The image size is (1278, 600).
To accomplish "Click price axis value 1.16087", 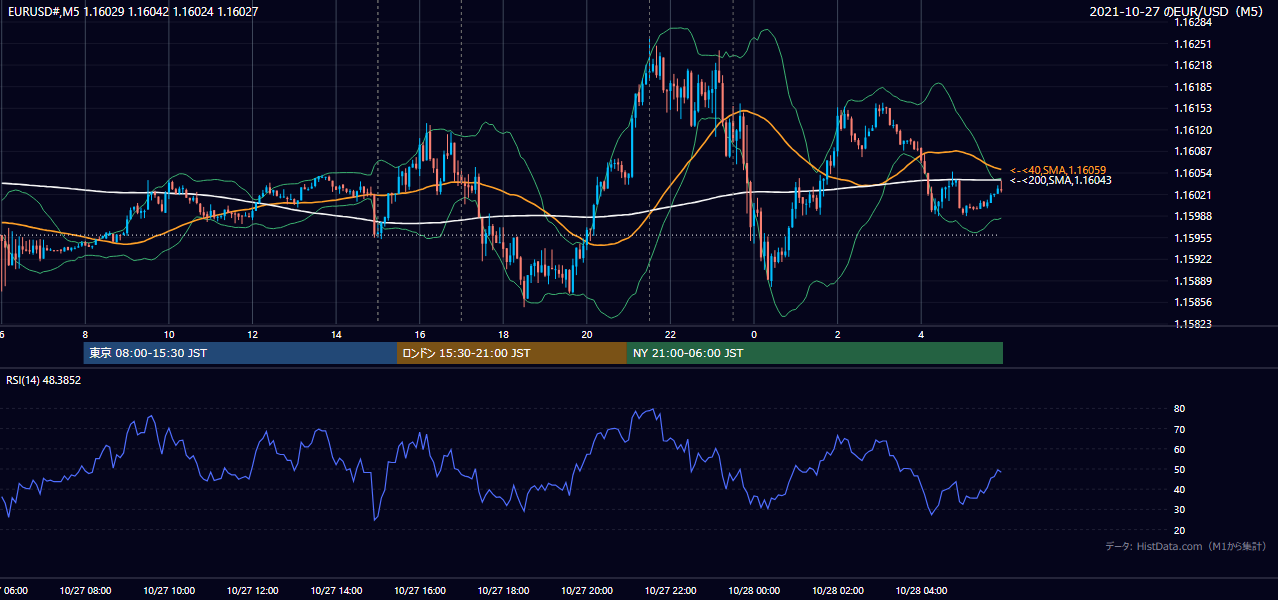I will pyautogui.click(x=1193, y=151).
